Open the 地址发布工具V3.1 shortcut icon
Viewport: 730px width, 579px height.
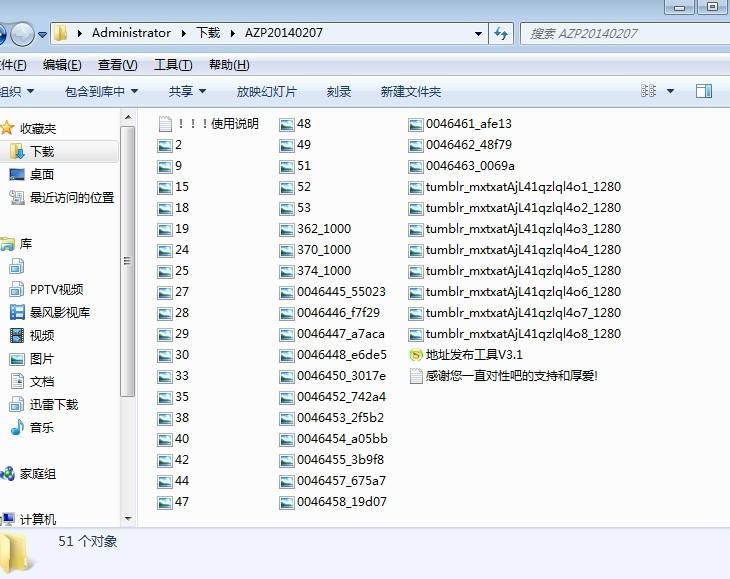[x=417, y=355]
